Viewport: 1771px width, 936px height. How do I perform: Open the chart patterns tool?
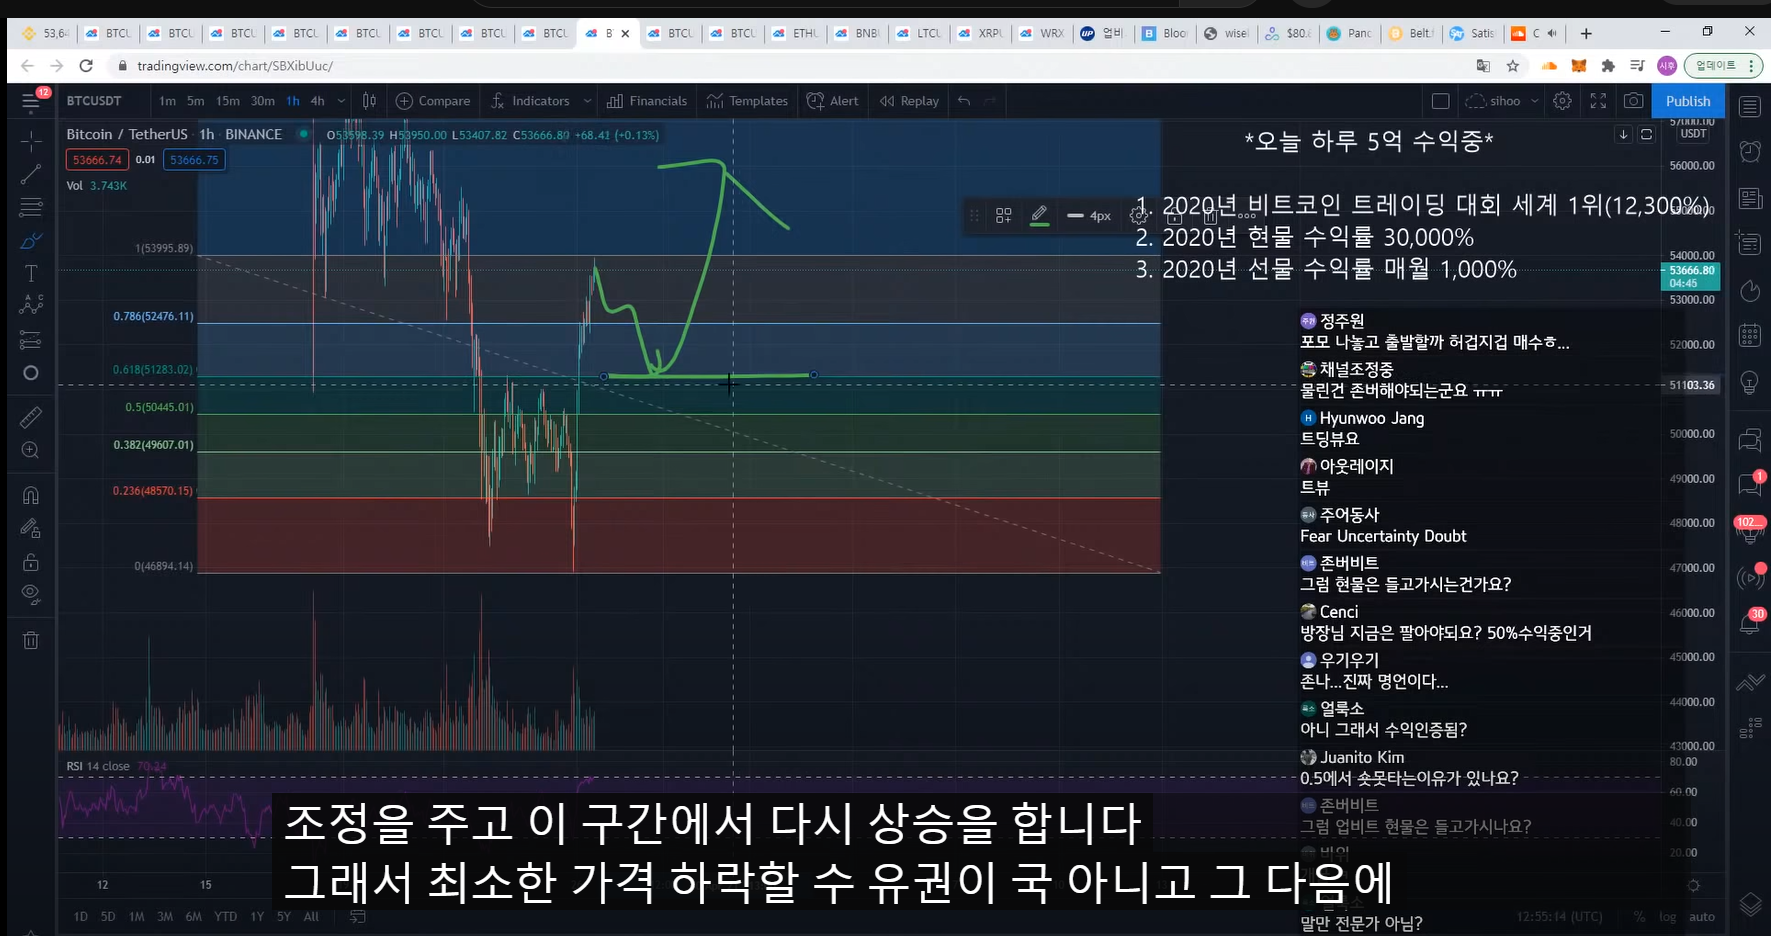(31, 305)
